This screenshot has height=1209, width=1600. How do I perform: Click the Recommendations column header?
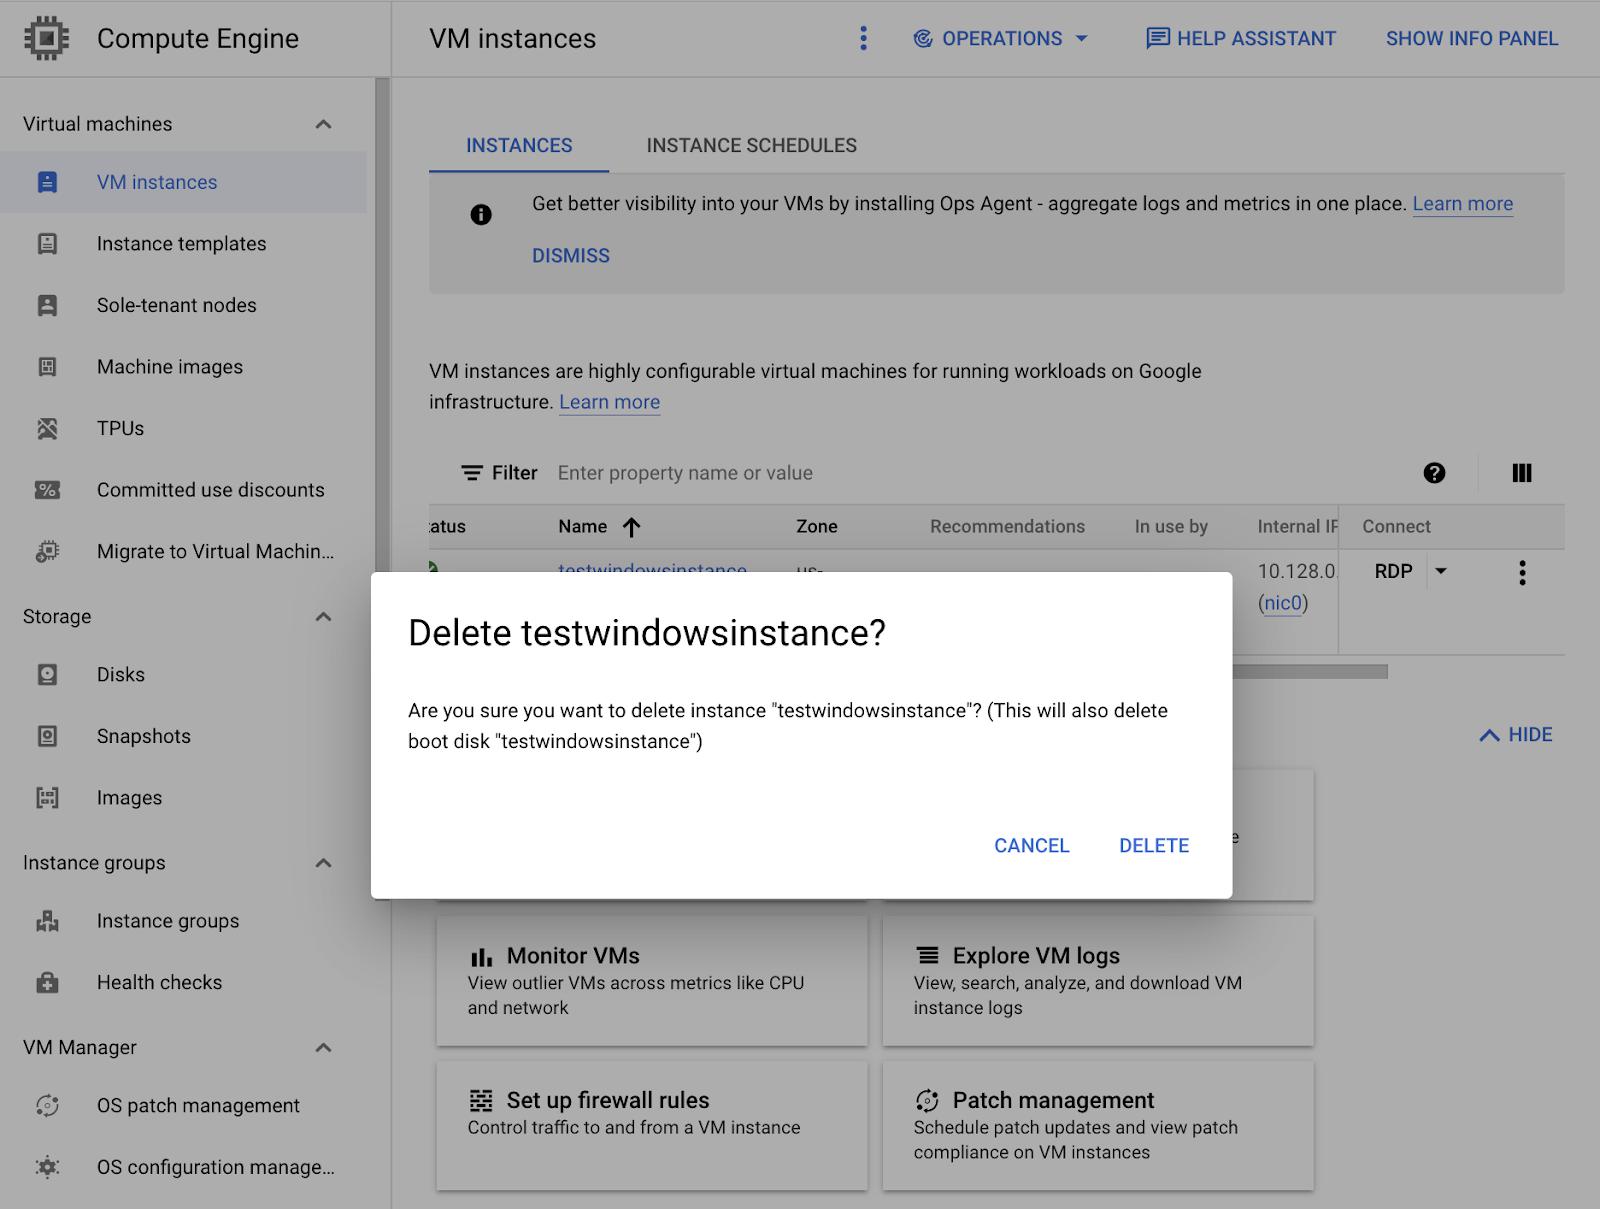[x=1007, y=527]
